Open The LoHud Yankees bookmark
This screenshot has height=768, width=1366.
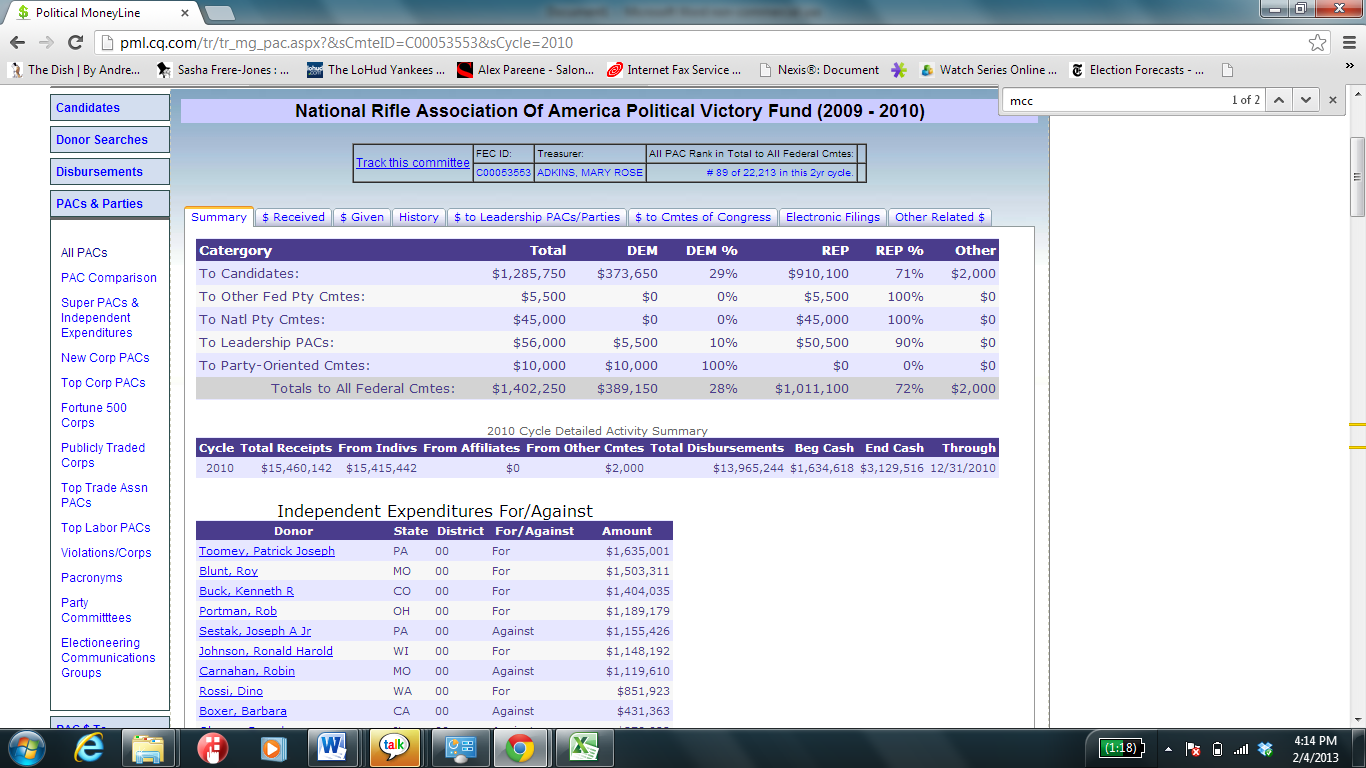pos(376,70)
